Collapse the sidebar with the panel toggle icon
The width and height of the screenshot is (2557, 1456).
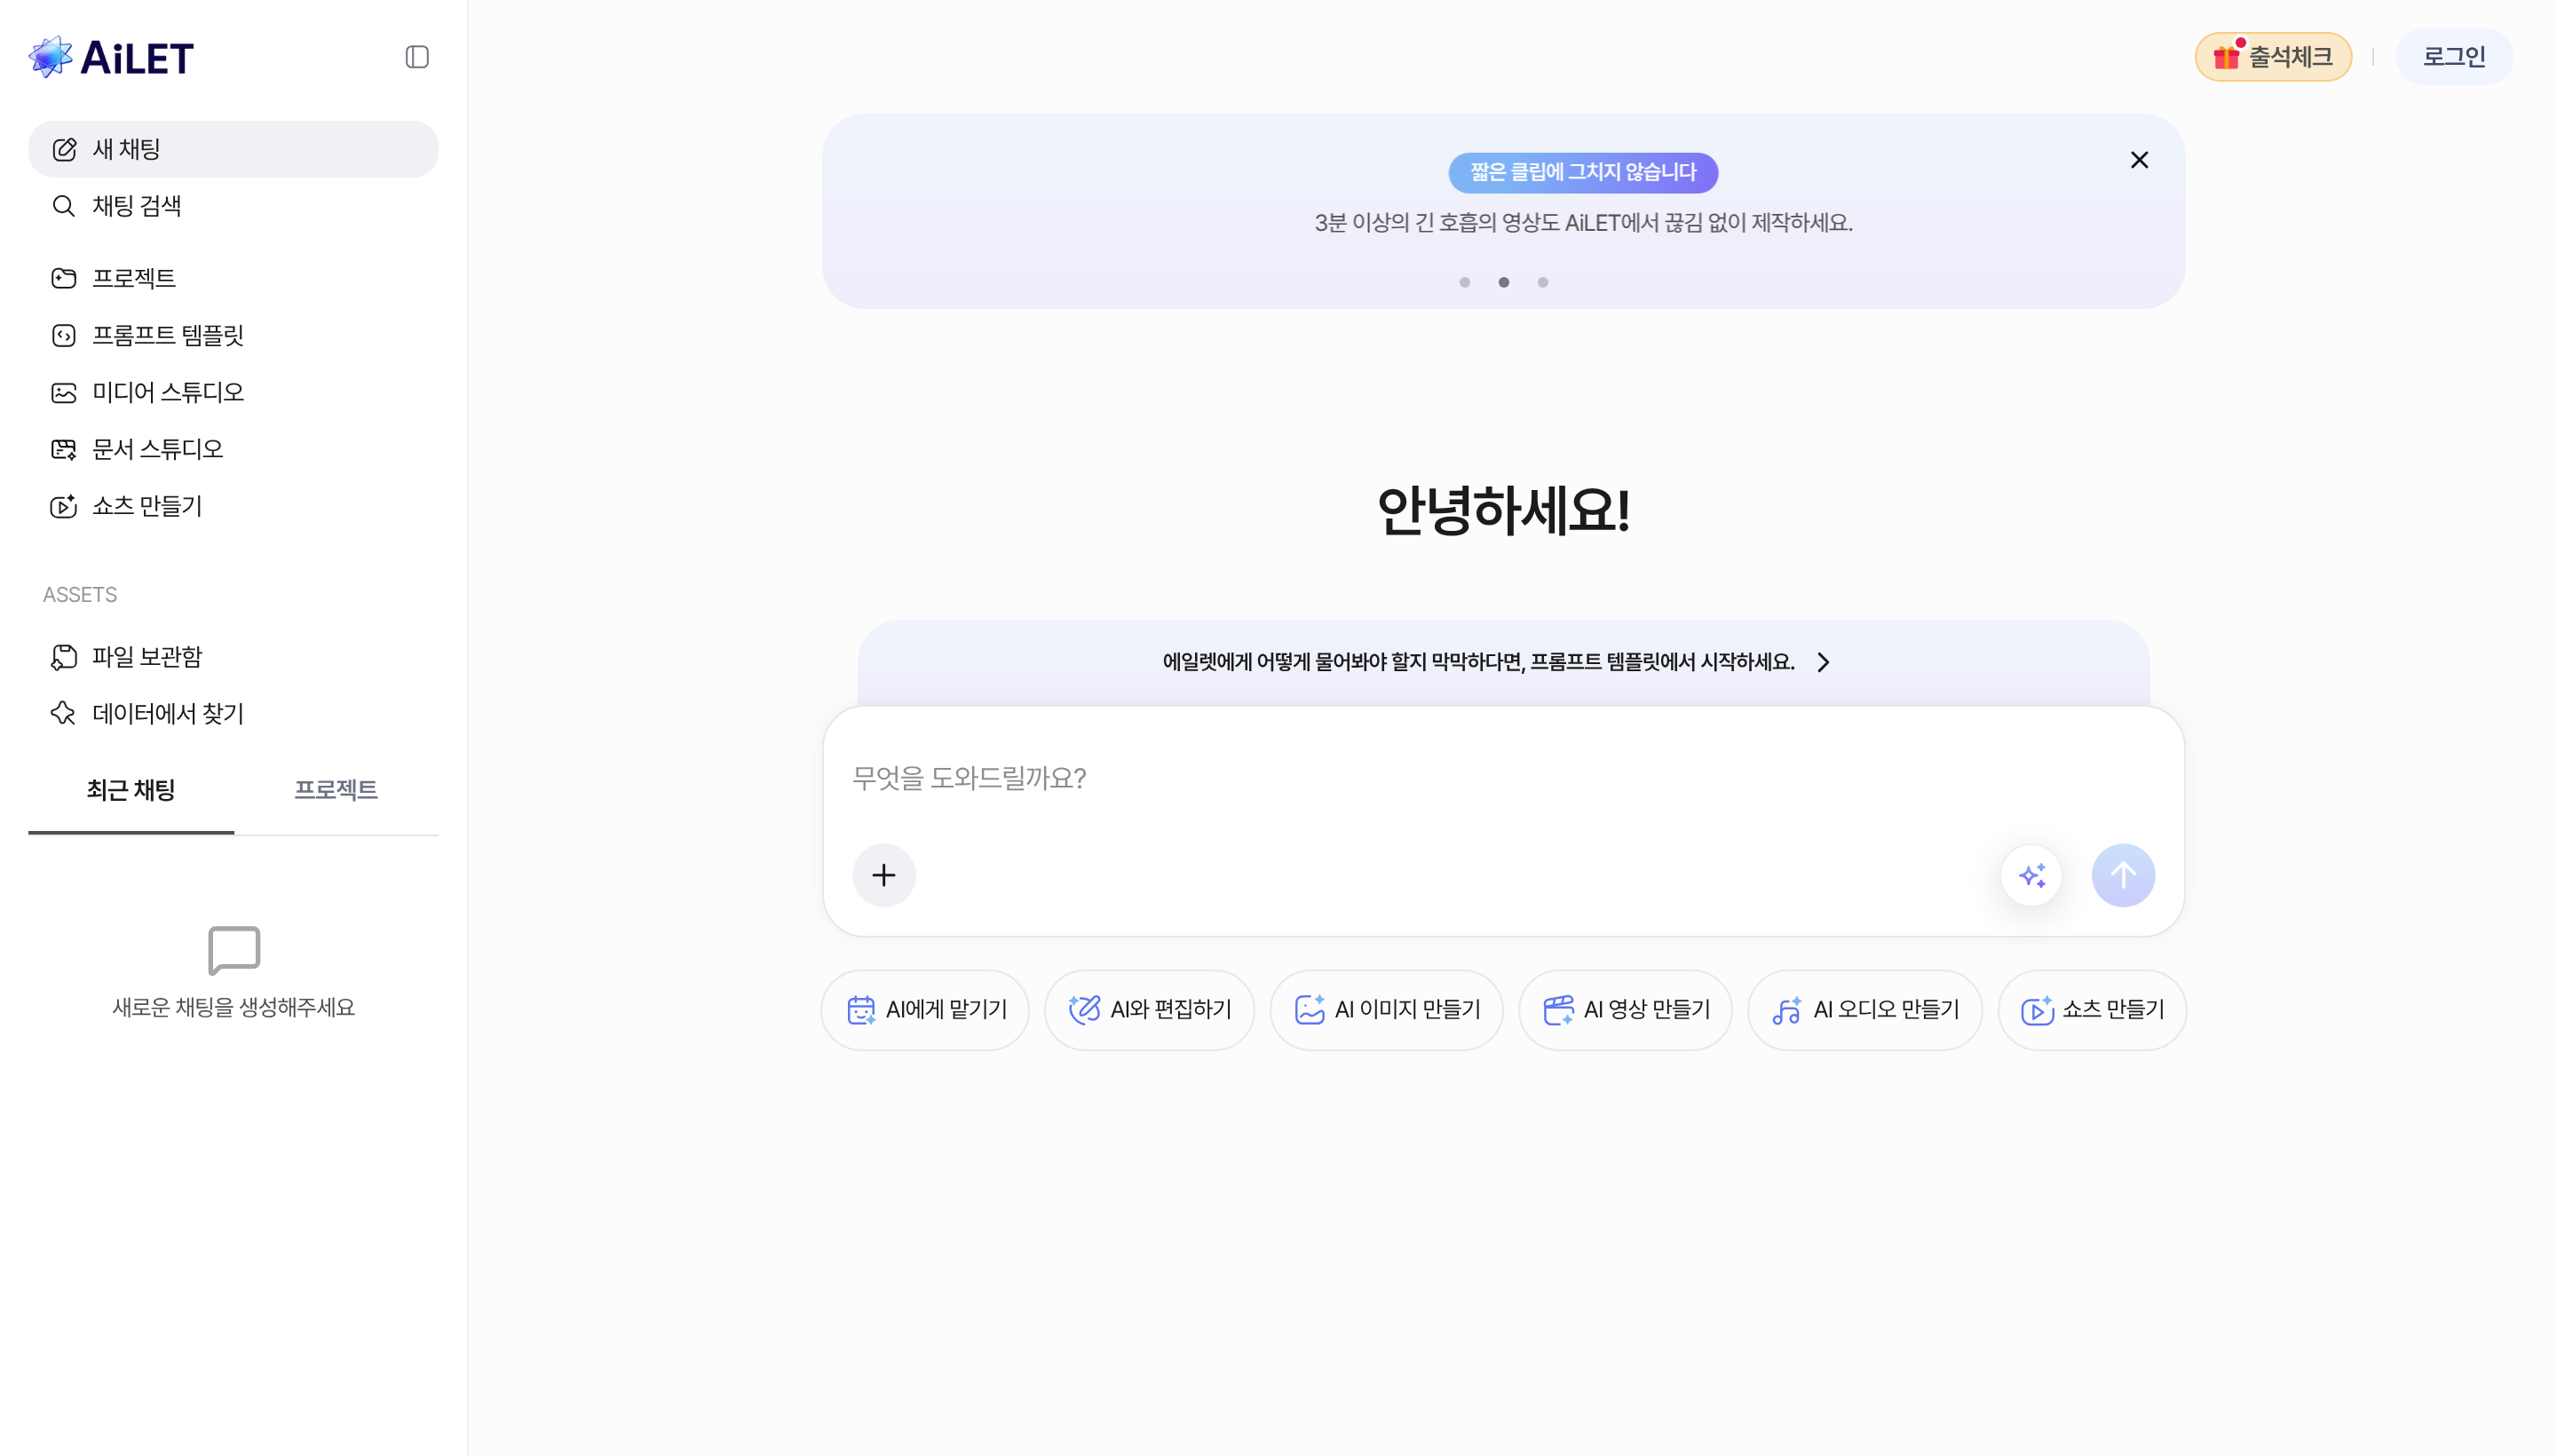coord(417,57)
